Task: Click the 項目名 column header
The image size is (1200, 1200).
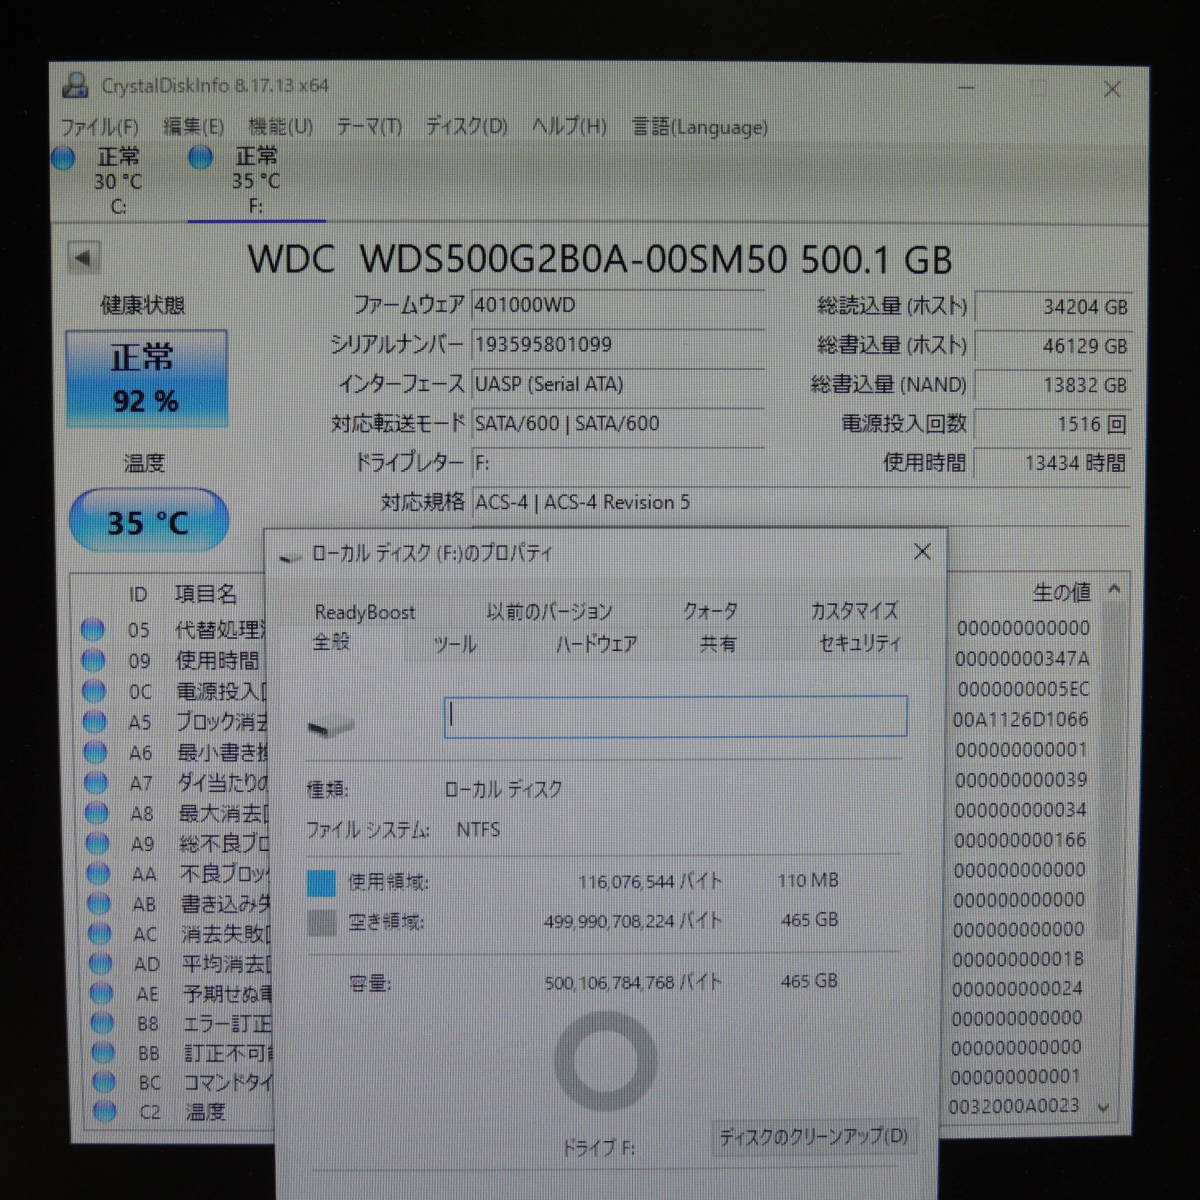Action: point(206,594)
